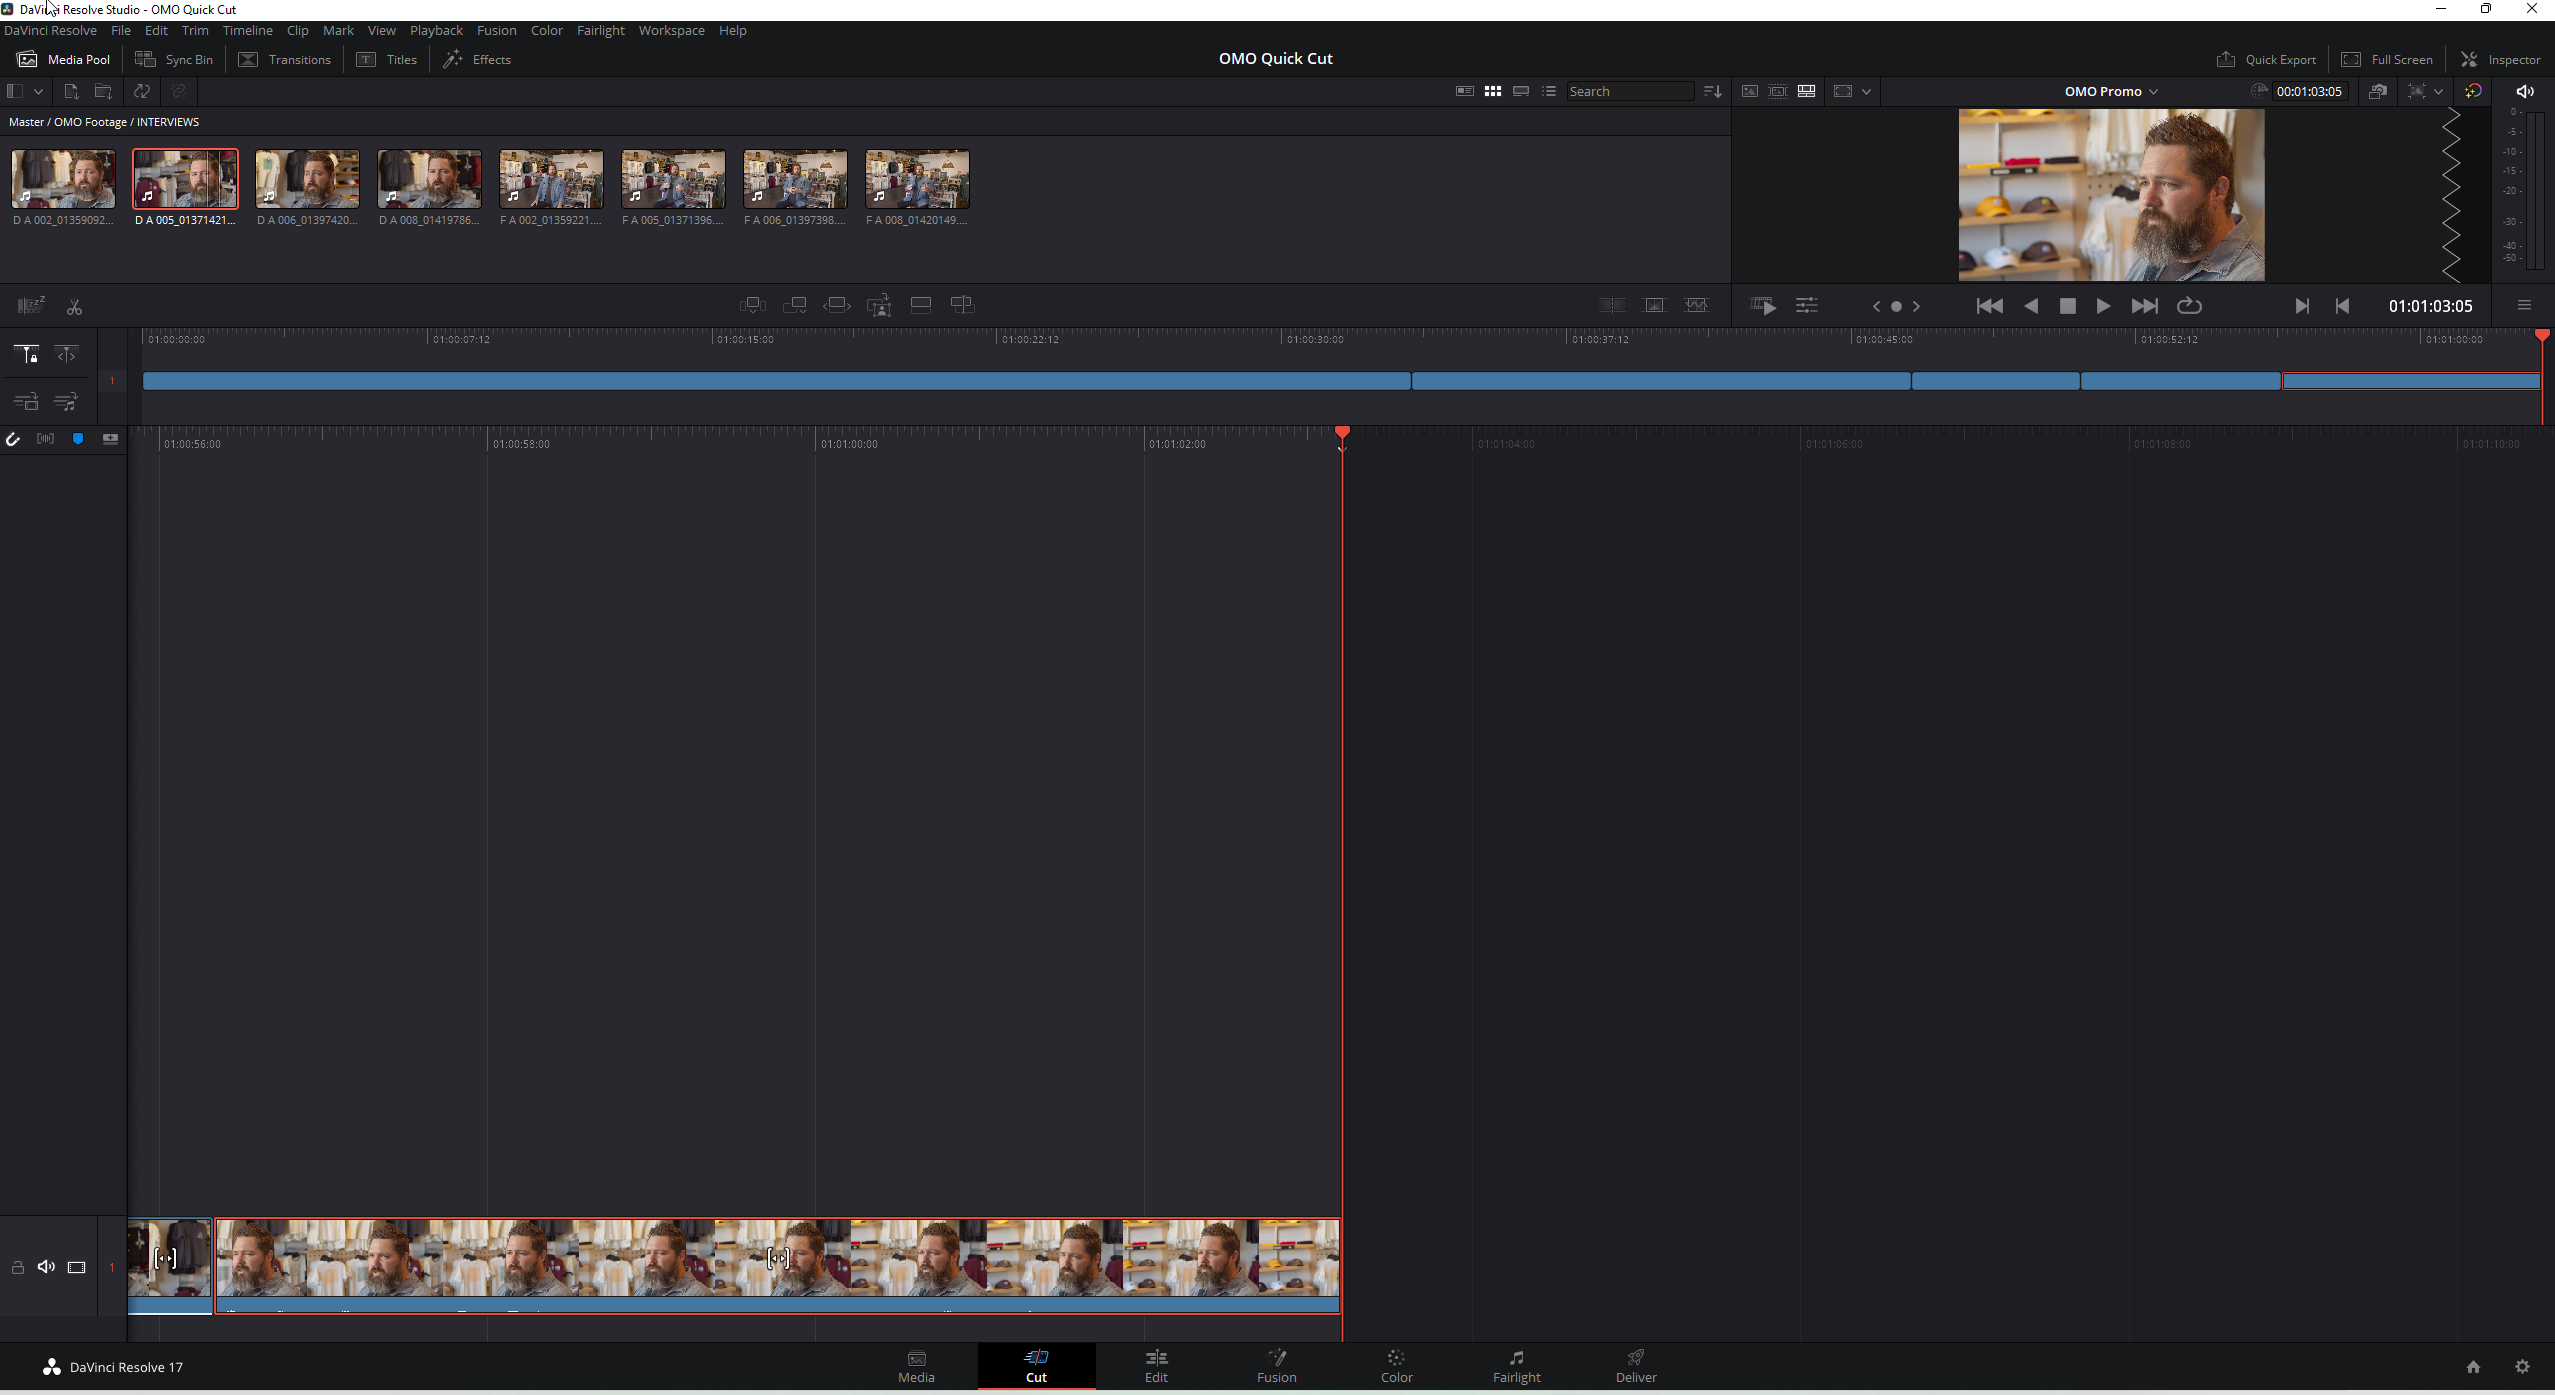Click the Append edit icon

pos(795,305)
